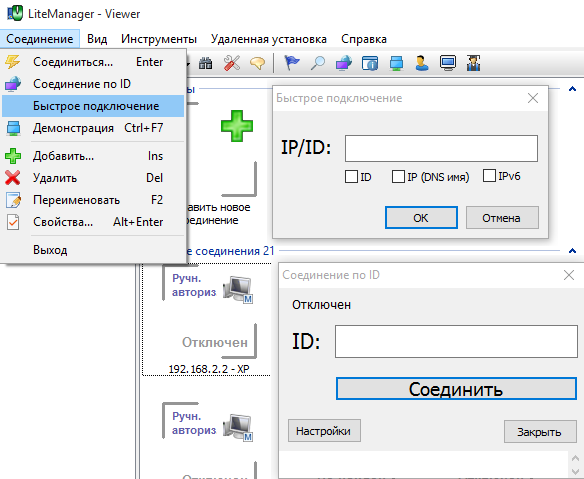Choose Соединиться... from the menu
The height and width of the screenshot is (479, 584).
click(93, 62)
